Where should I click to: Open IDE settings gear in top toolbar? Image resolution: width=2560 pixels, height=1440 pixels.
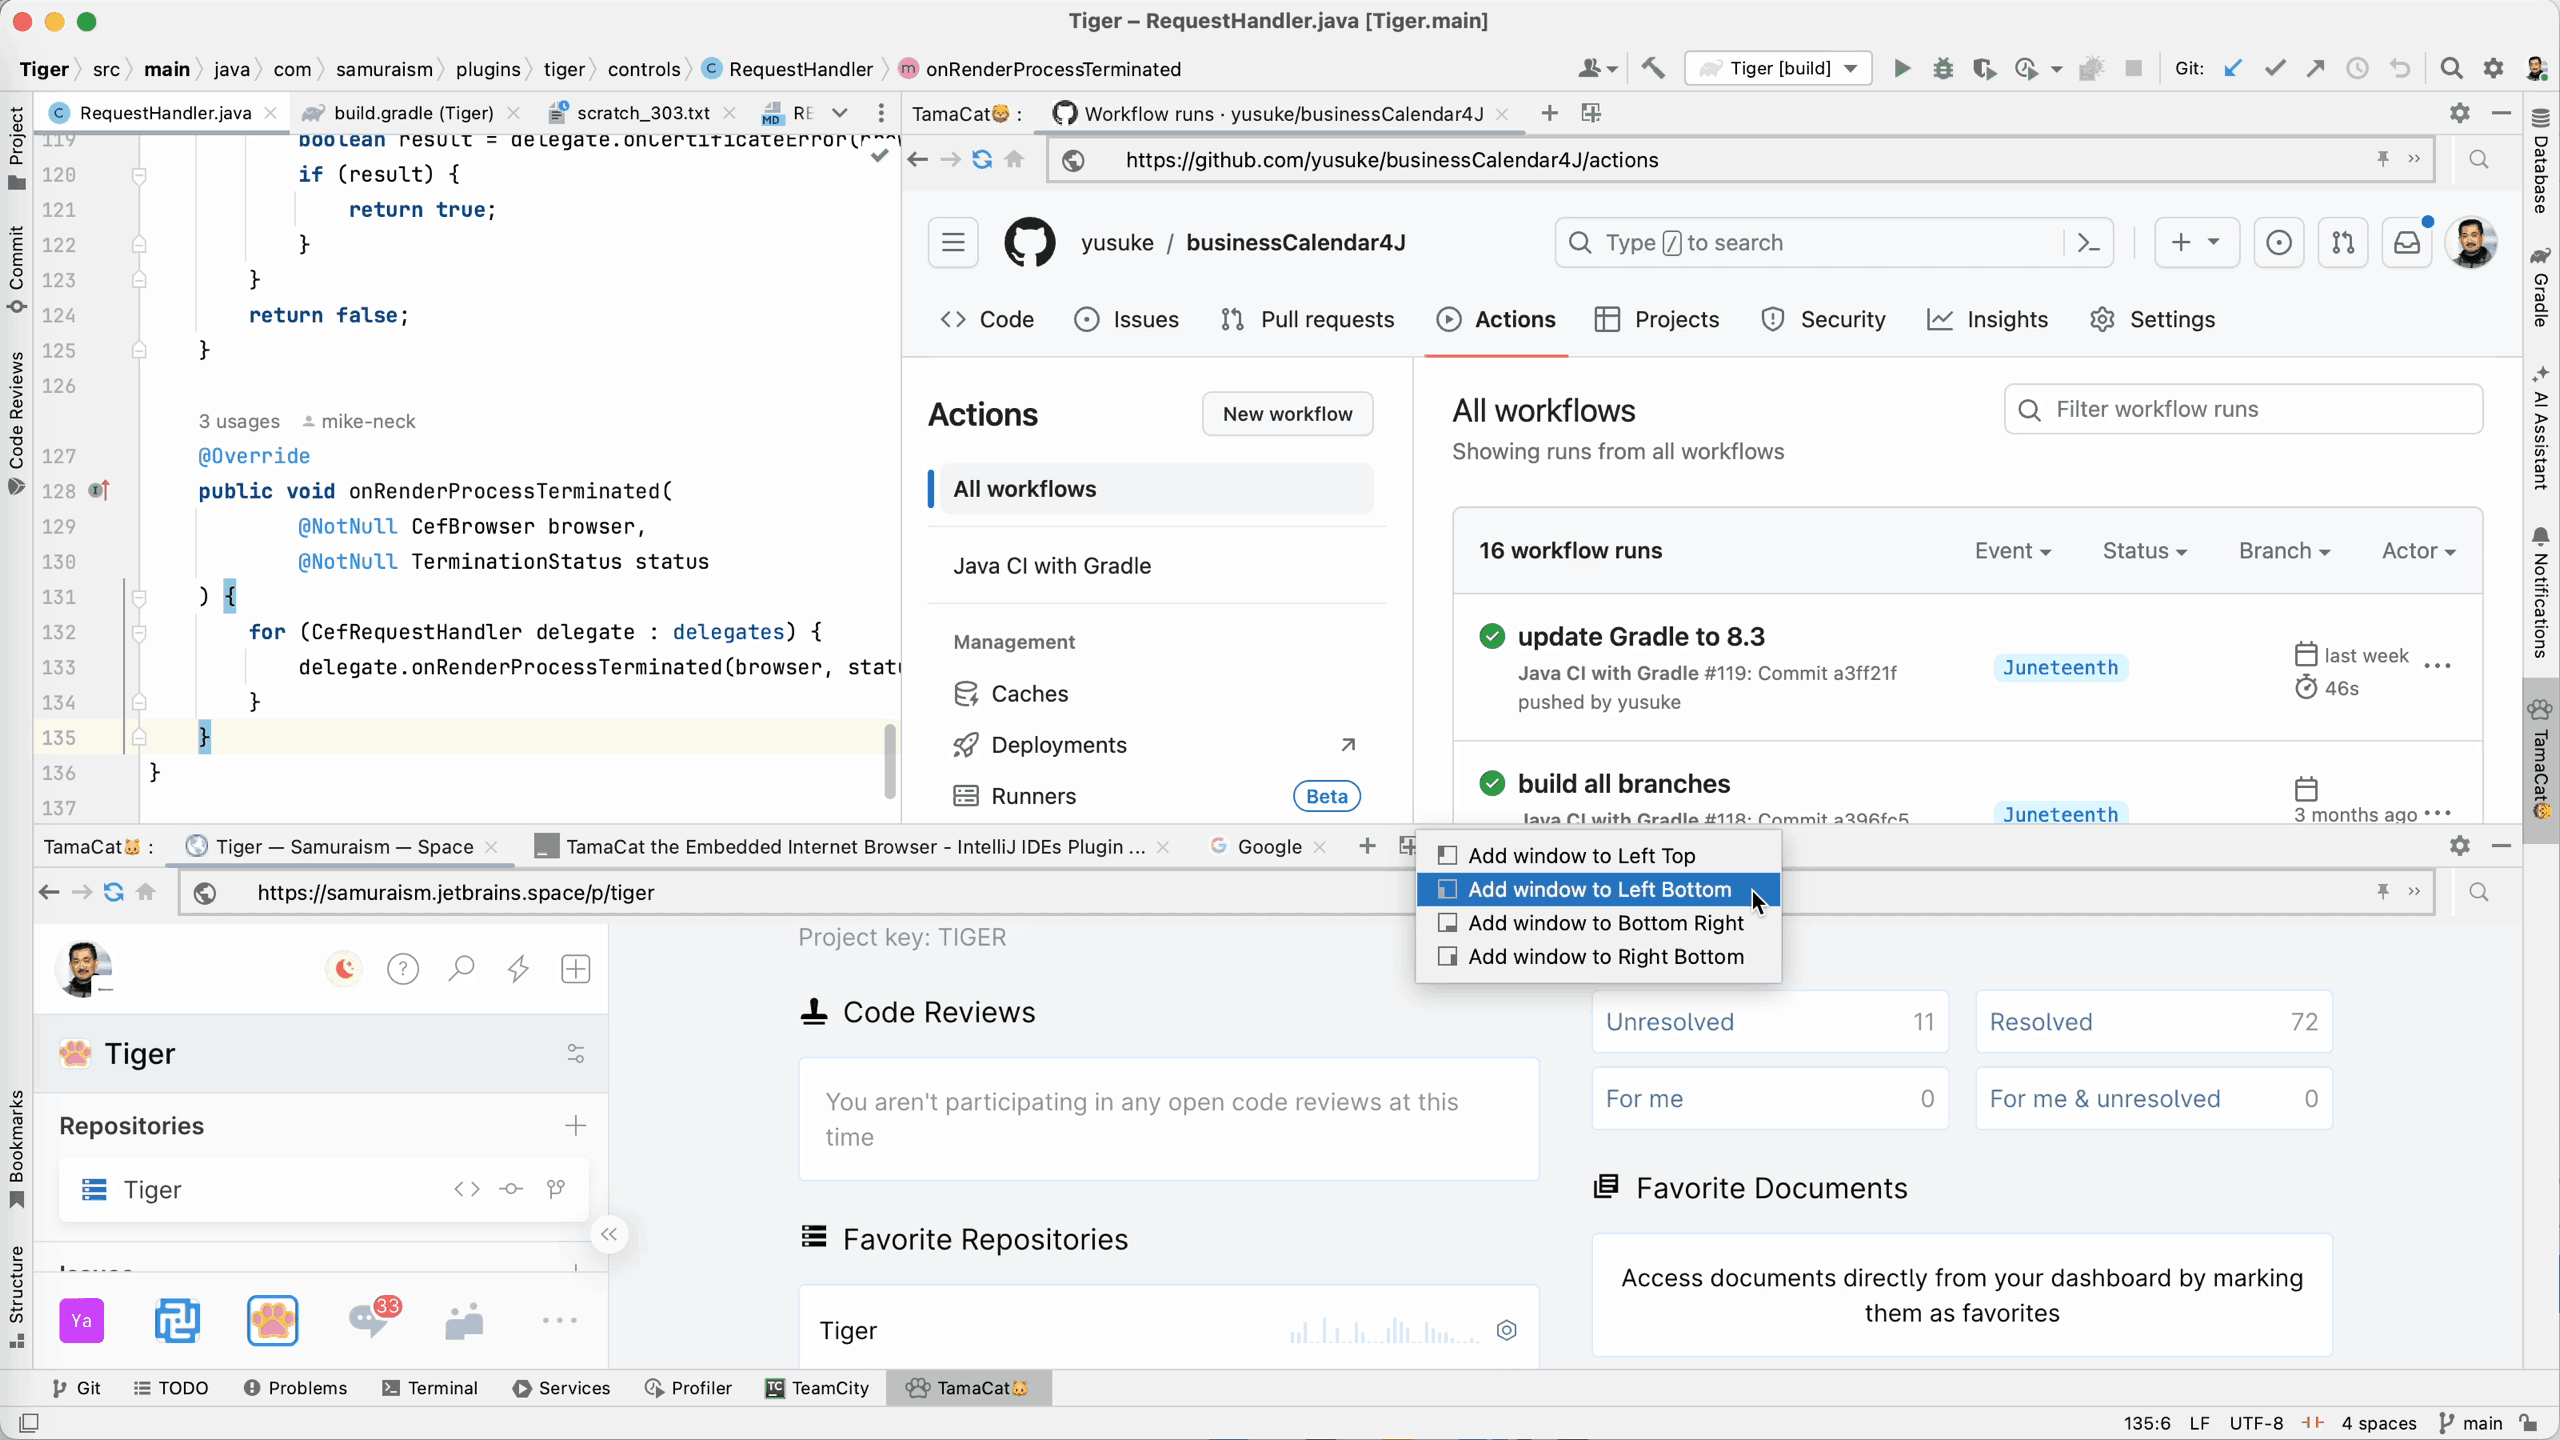tap(2493, 69)
